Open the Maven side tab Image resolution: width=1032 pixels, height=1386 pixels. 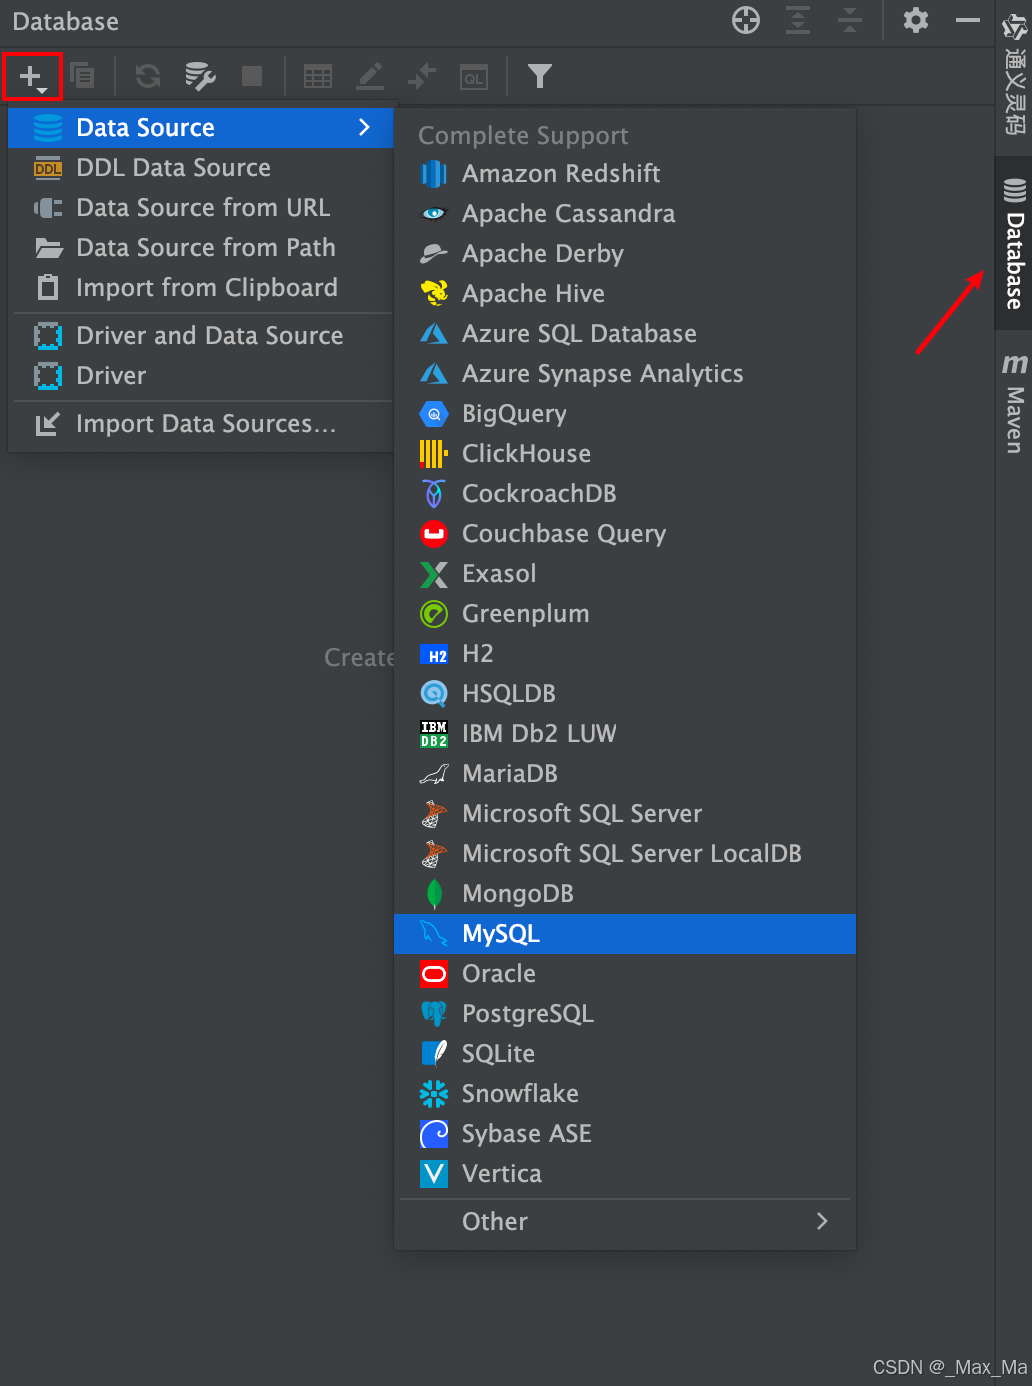click(1014, 403)
